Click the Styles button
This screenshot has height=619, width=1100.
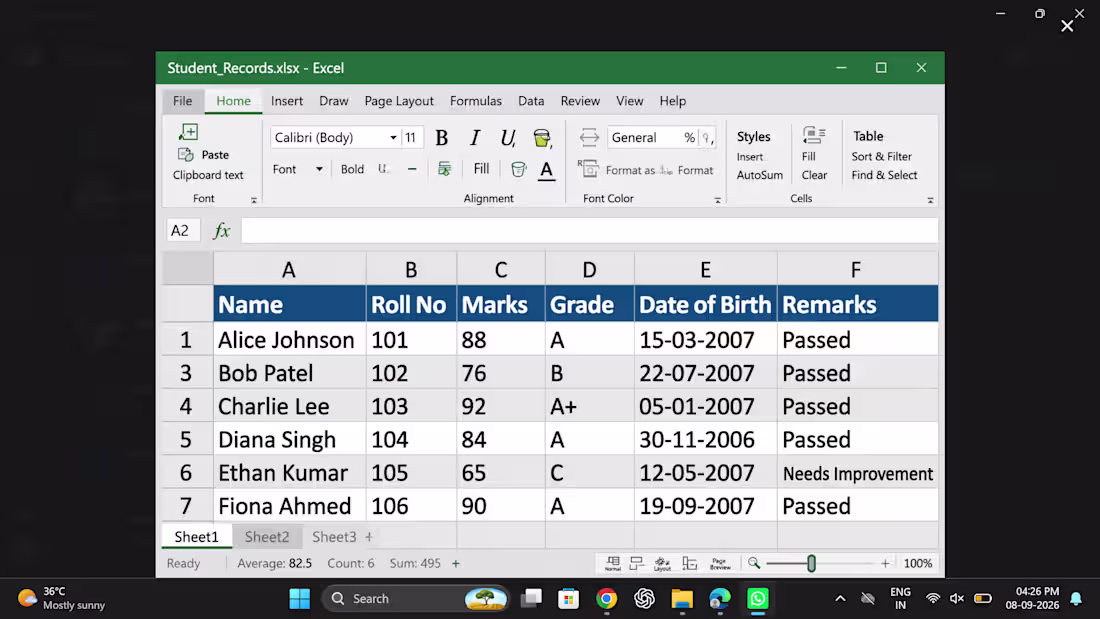[x=753, y=136]
